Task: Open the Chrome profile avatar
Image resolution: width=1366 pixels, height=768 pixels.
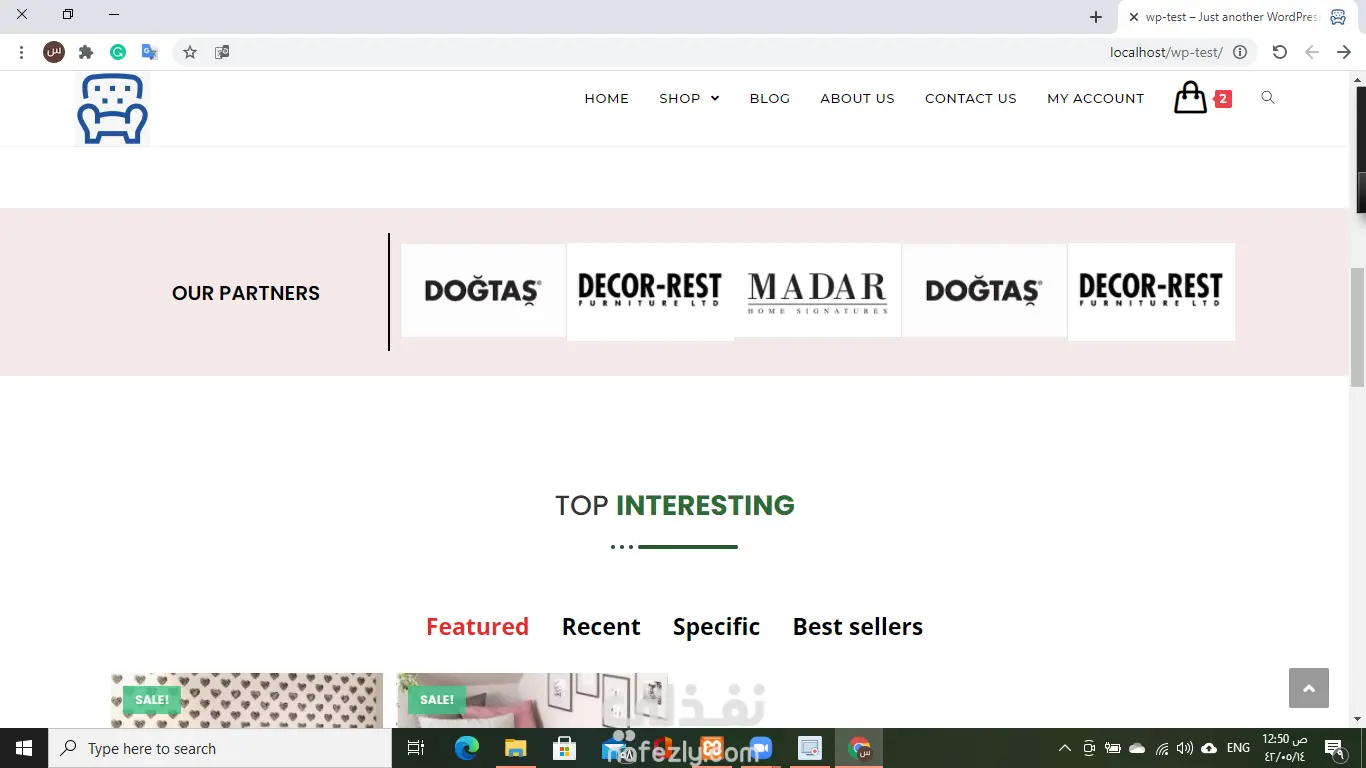Action: click(54, 52)
